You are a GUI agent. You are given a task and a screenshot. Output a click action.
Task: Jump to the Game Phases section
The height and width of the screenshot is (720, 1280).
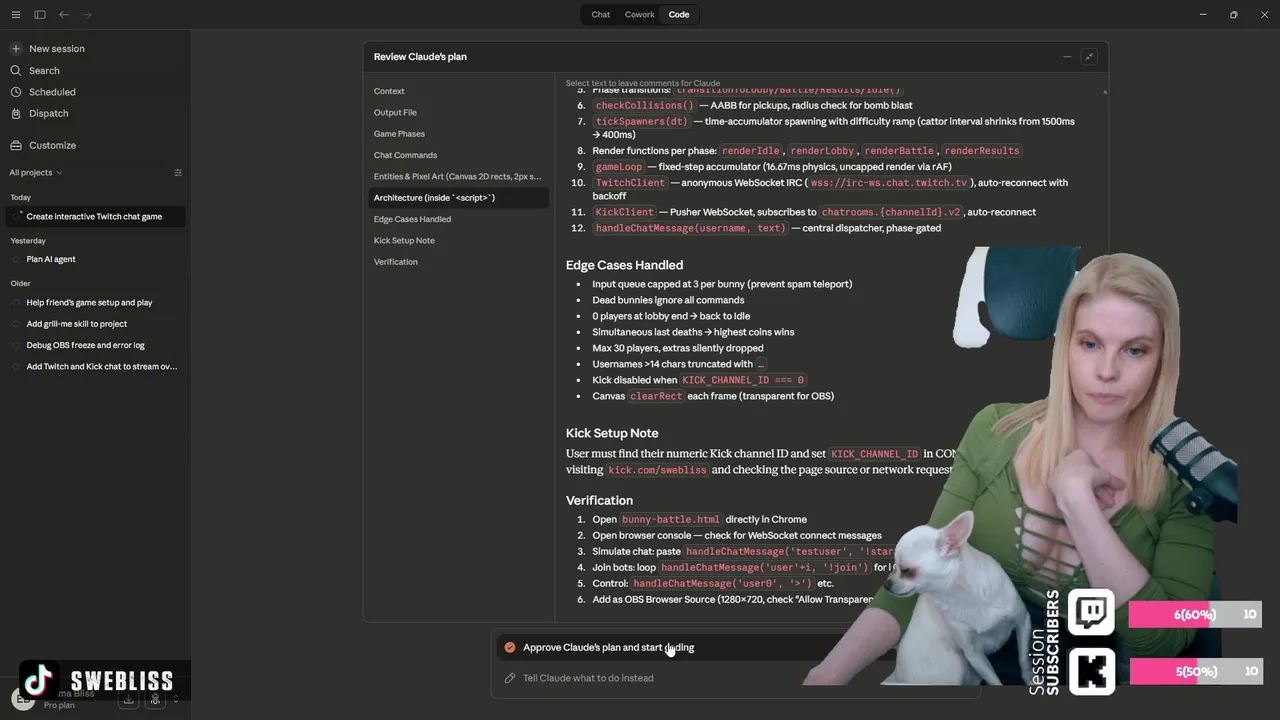(399, 134)
